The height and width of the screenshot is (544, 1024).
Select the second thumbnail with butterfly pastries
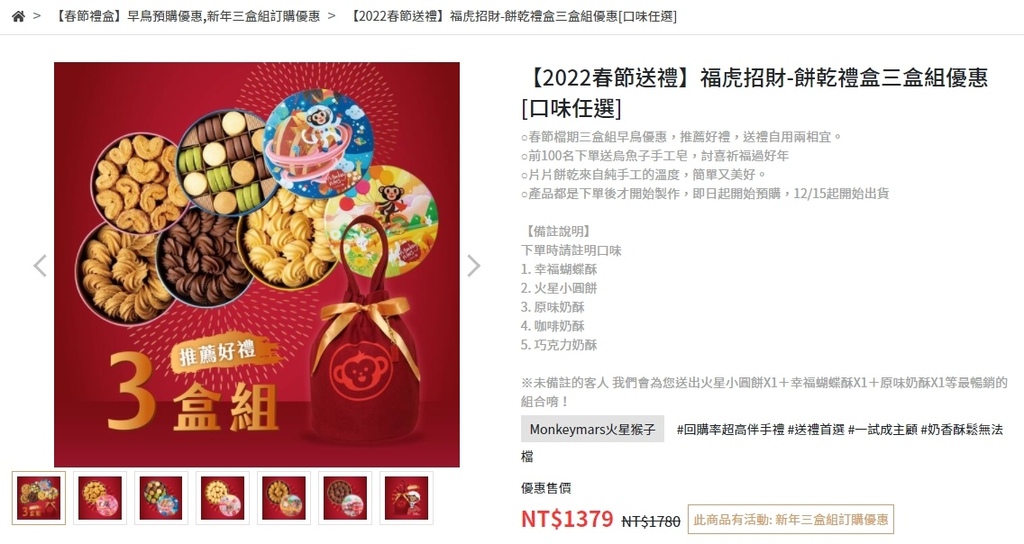point(100,498)
